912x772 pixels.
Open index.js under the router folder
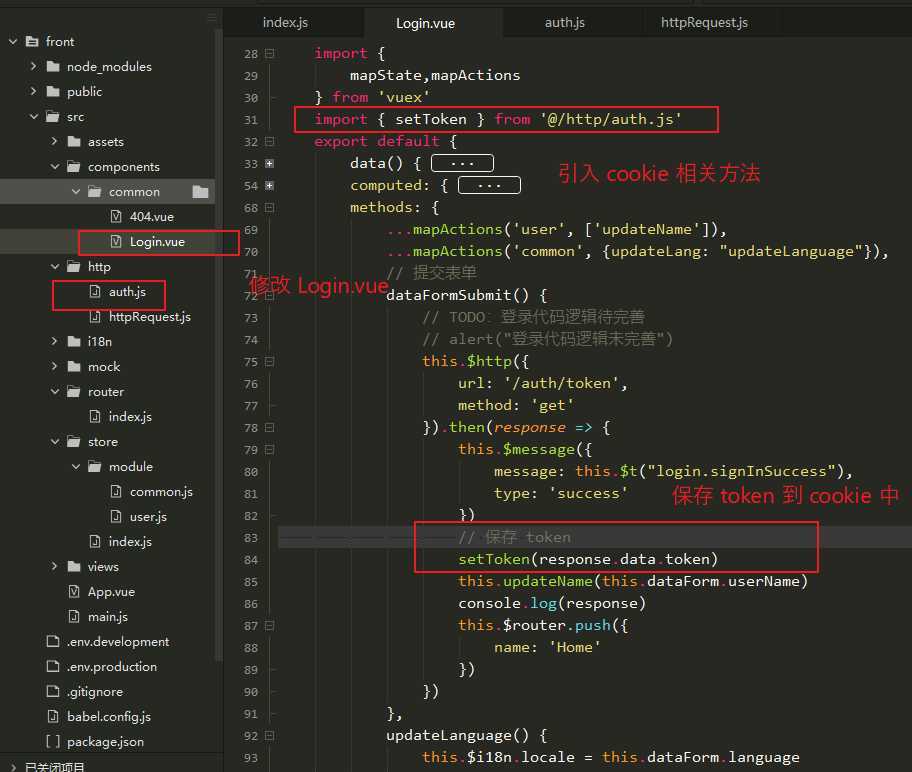pos(130,417)
